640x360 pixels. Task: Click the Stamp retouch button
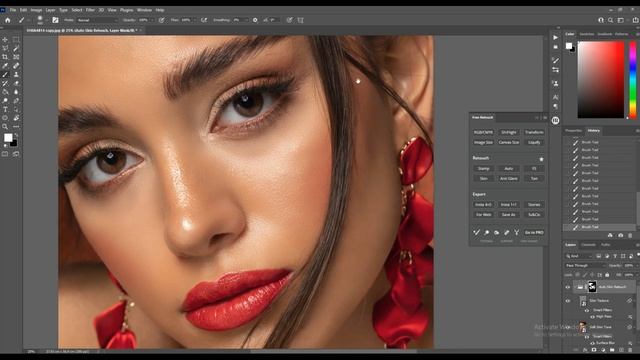click(483, 169)
